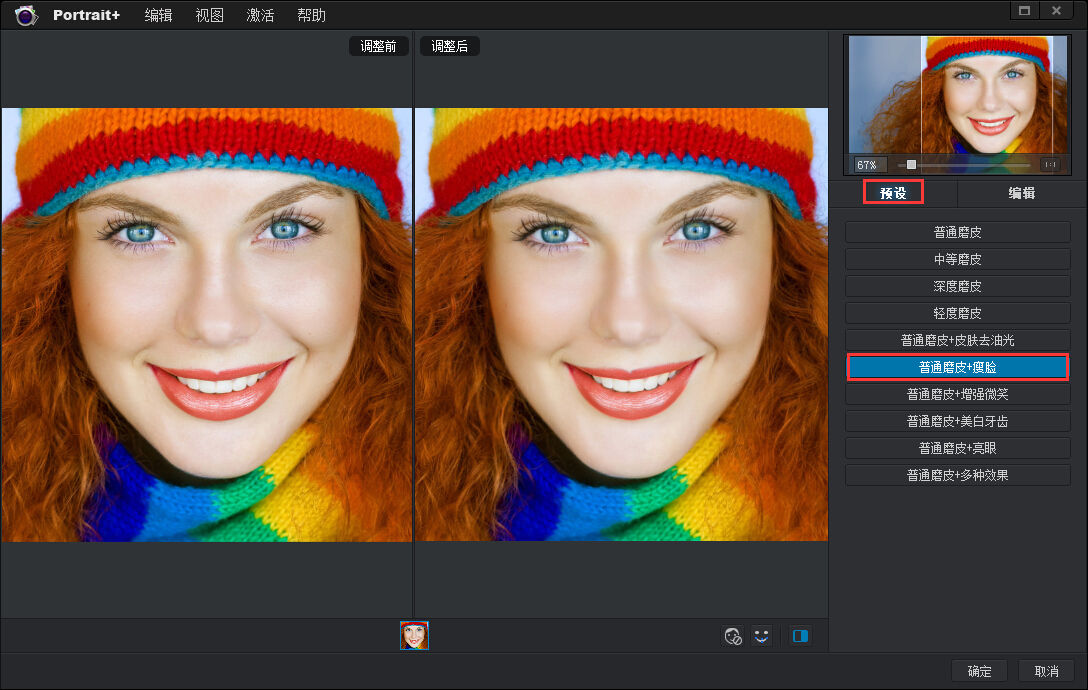Switch to the 预设 tab
1088x690 pixels.
pyautogui.click(x=893, y=192)
